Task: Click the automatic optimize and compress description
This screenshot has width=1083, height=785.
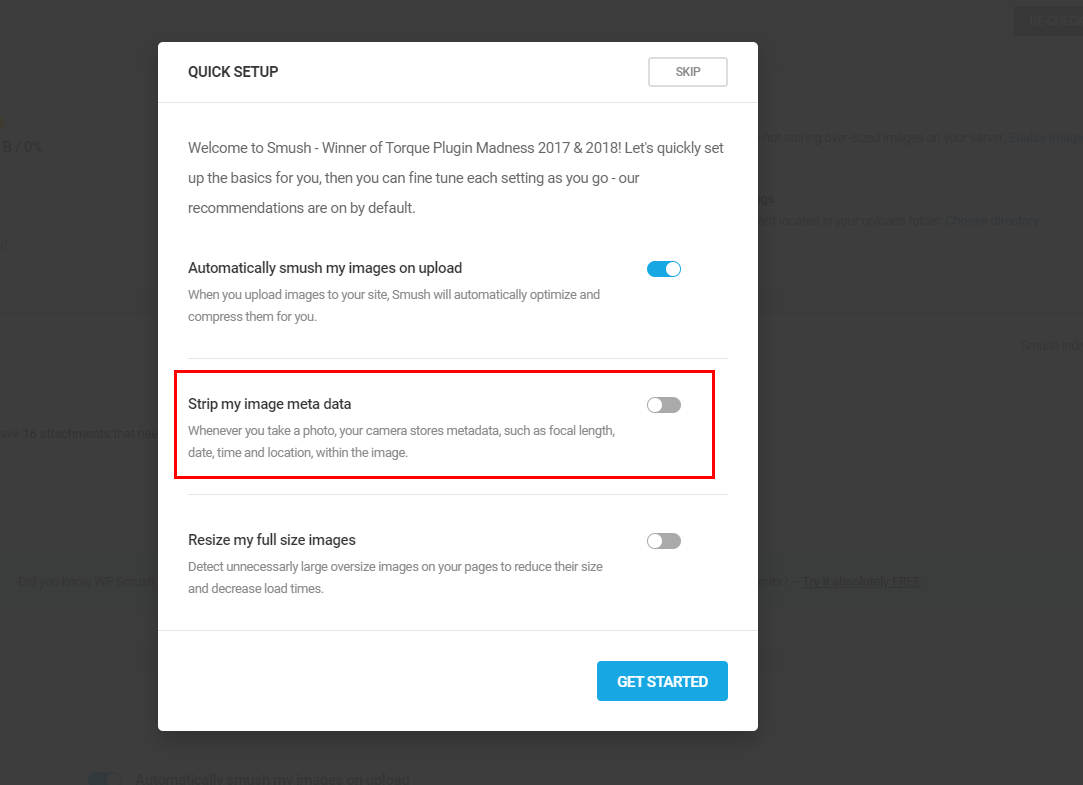Action: 393,305
